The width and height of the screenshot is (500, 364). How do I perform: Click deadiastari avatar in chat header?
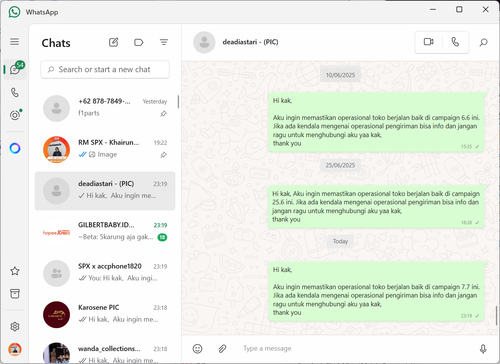coord(204,42)
